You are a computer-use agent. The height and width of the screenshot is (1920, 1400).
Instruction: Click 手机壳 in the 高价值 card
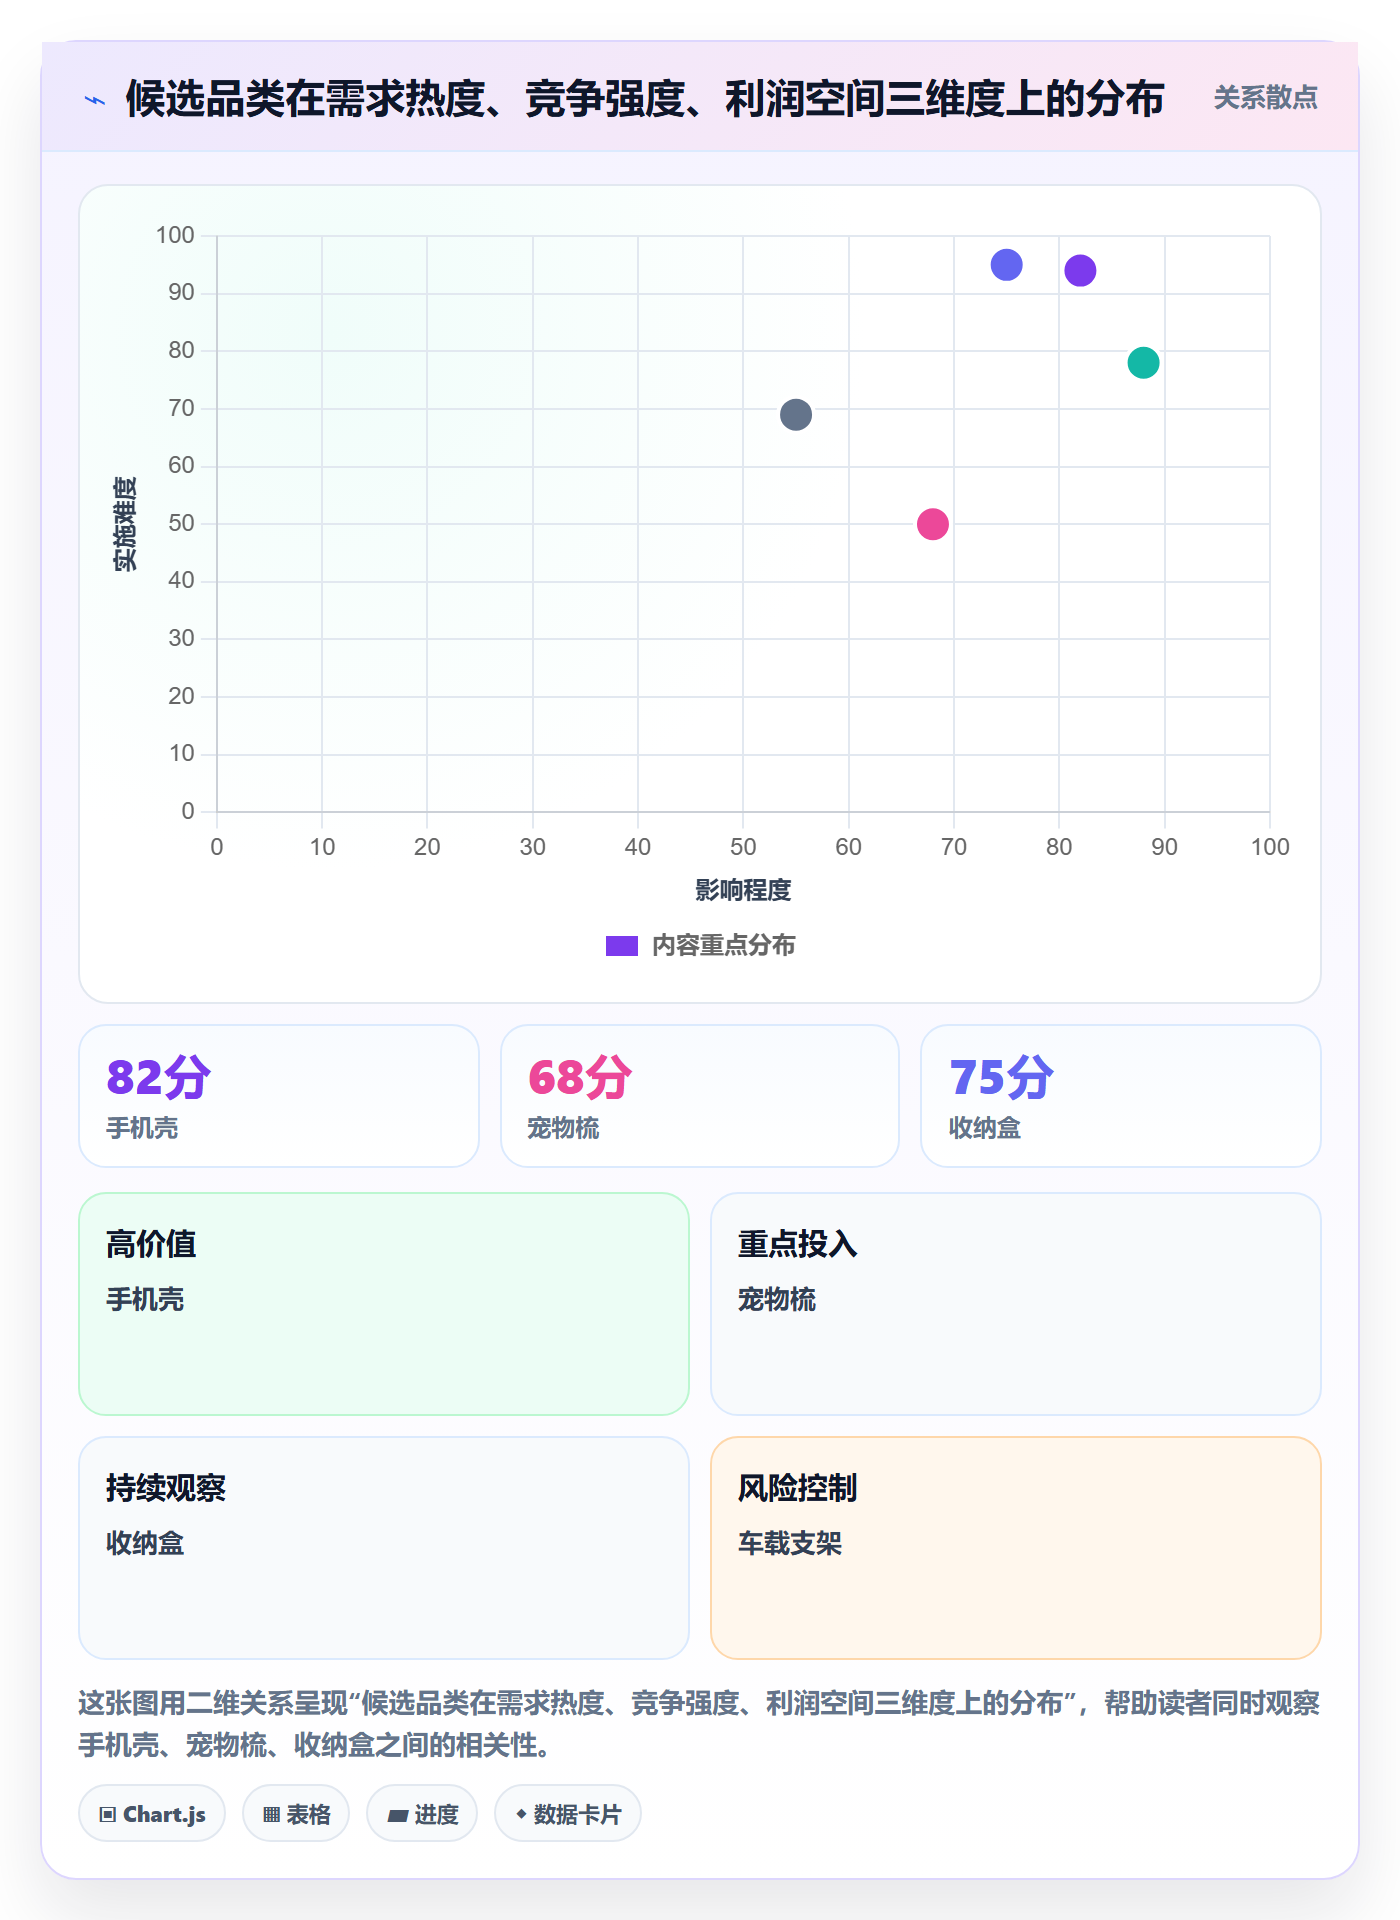point(145,1299)
